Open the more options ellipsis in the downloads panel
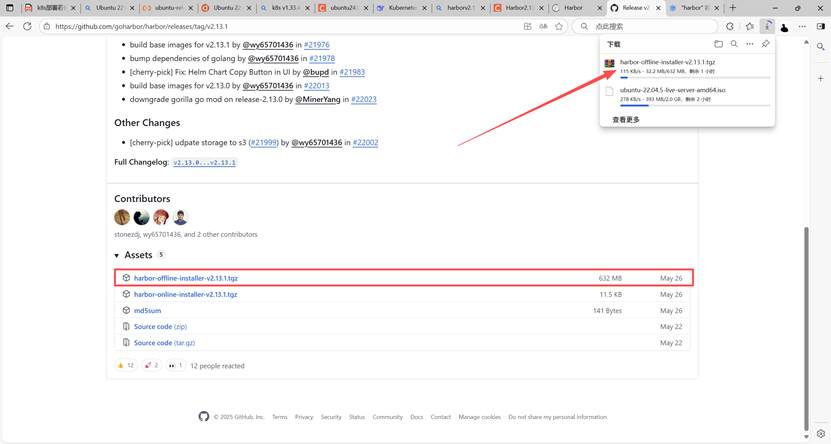The width and height of the screenshot is (831, 444). [x=749, y=44]
